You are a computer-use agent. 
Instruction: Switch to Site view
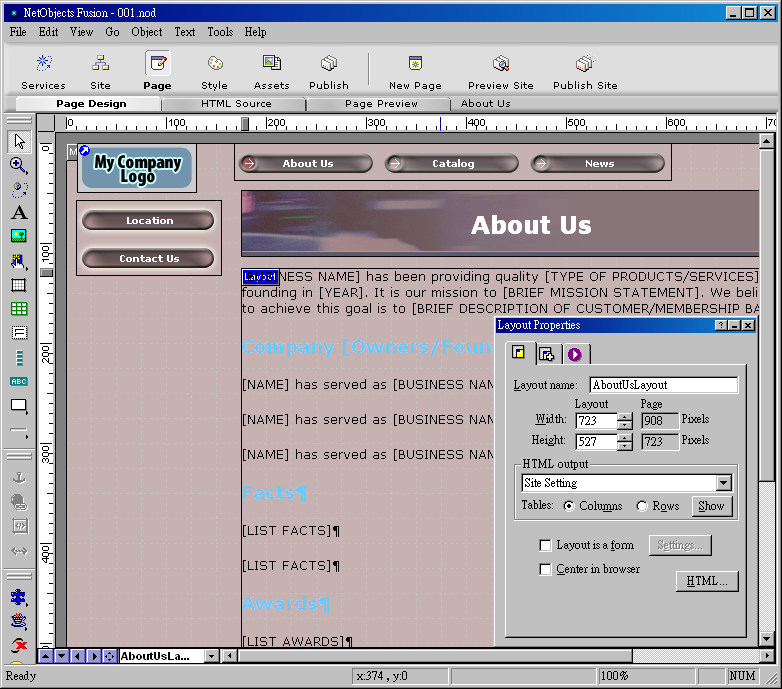(x=100, y=72)
